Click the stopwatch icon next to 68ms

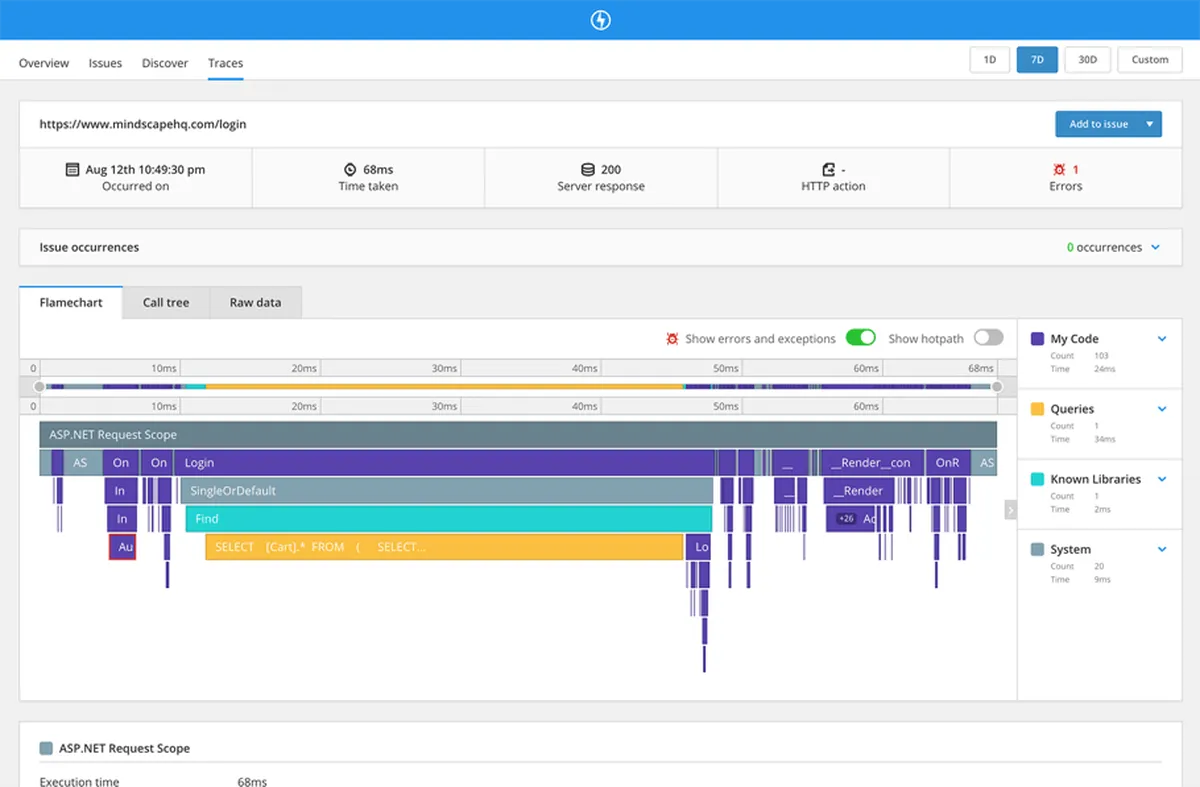click(350, 170)
